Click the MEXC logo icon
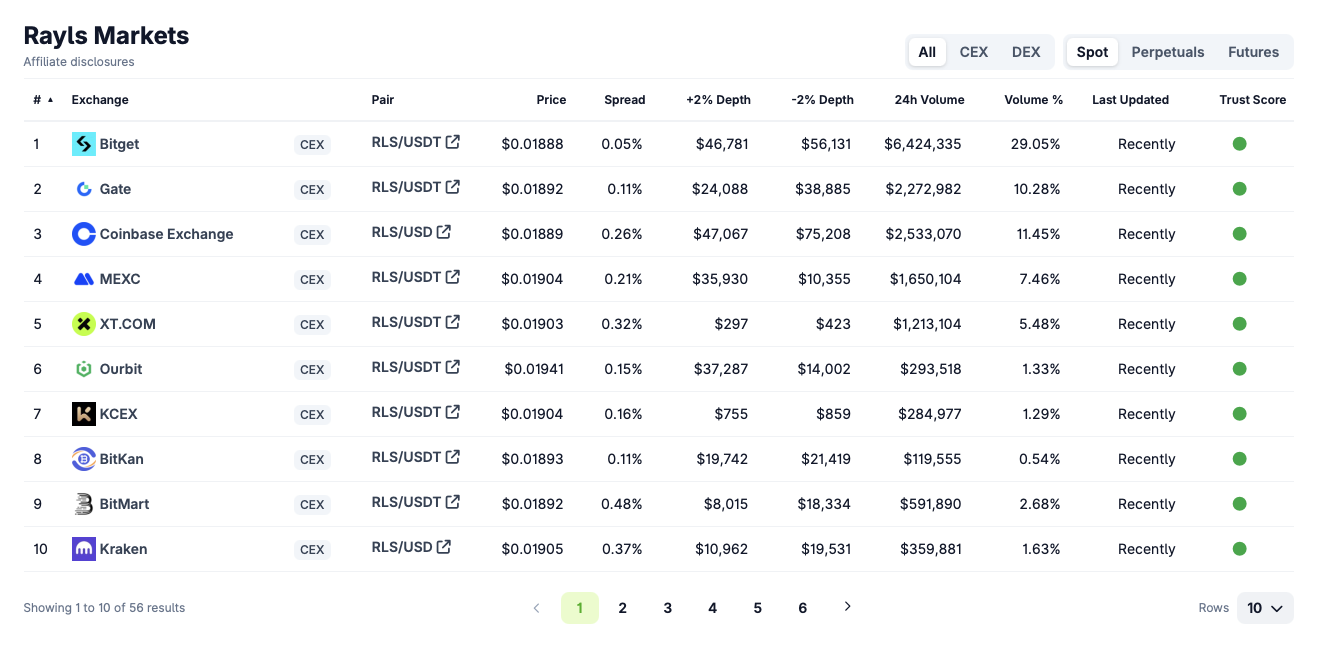 click(x=84, y=279)
